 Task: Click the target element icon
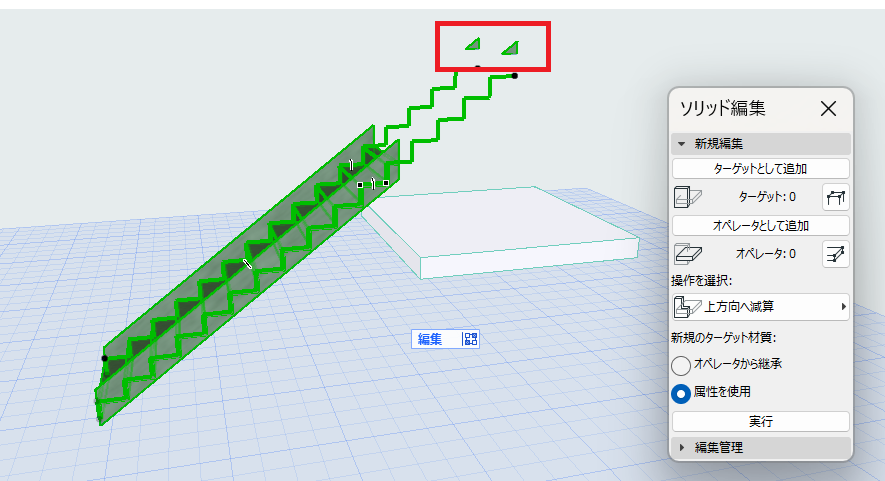tap(687, 197)
